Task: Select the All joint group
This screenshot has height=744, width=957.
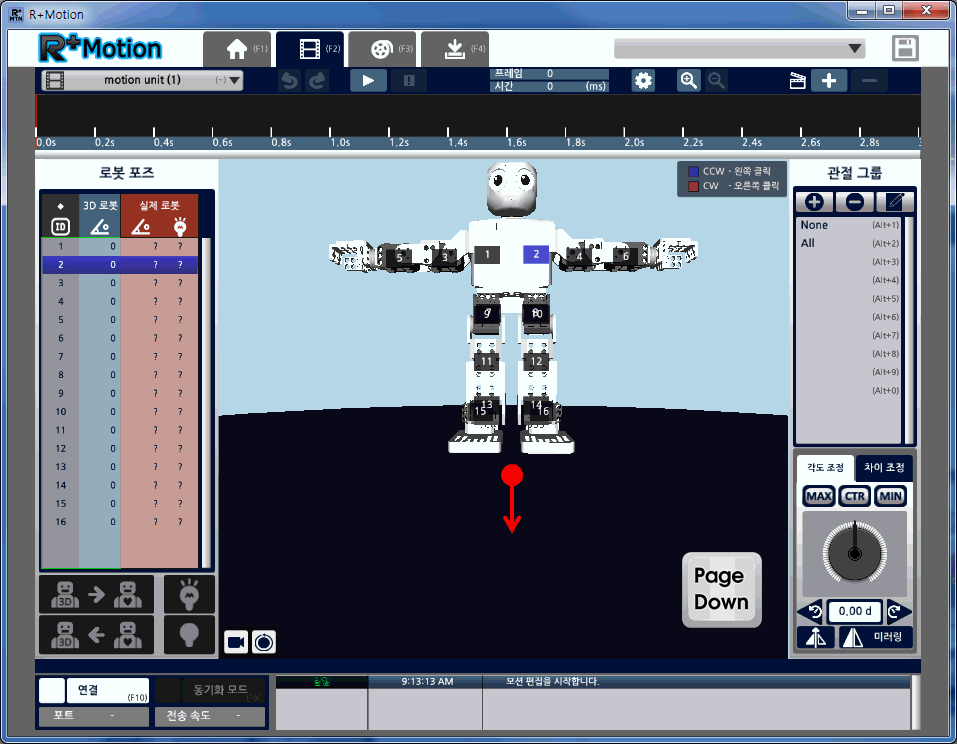Action: pyautogui.click(x=808, y=243)
